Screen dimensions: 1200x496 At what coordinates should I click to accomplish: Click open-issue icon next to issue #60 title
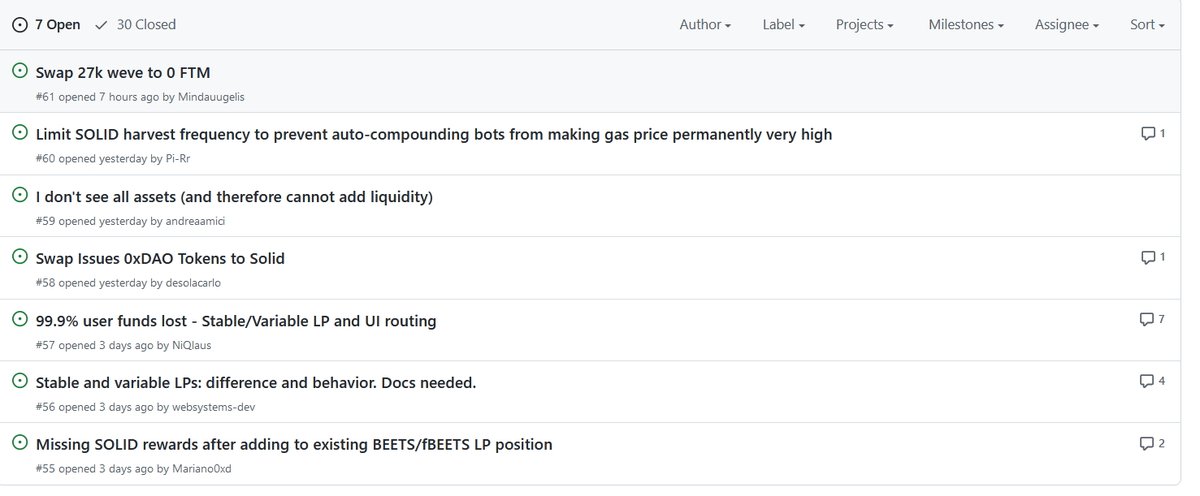pos(19,132)
